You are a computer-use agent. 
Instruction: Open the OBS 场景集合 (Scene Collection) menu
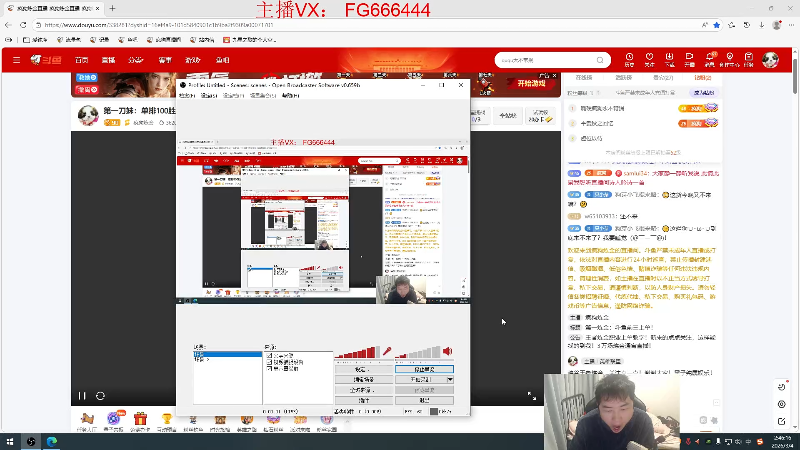coord(262,95)
